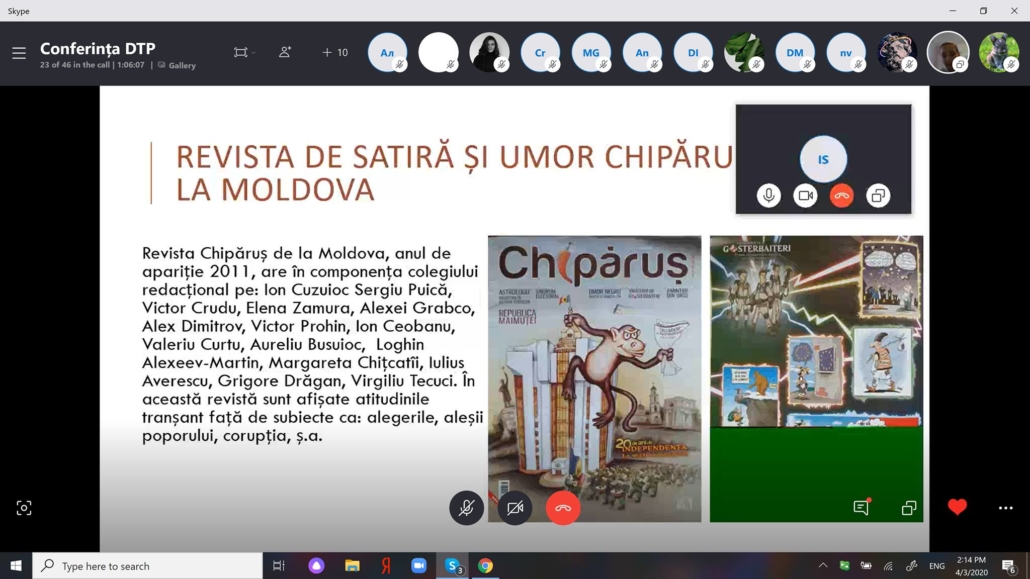Click the Skype taskbar icon
This screenshot has width=1030, height=579.
tap(453, 566)
